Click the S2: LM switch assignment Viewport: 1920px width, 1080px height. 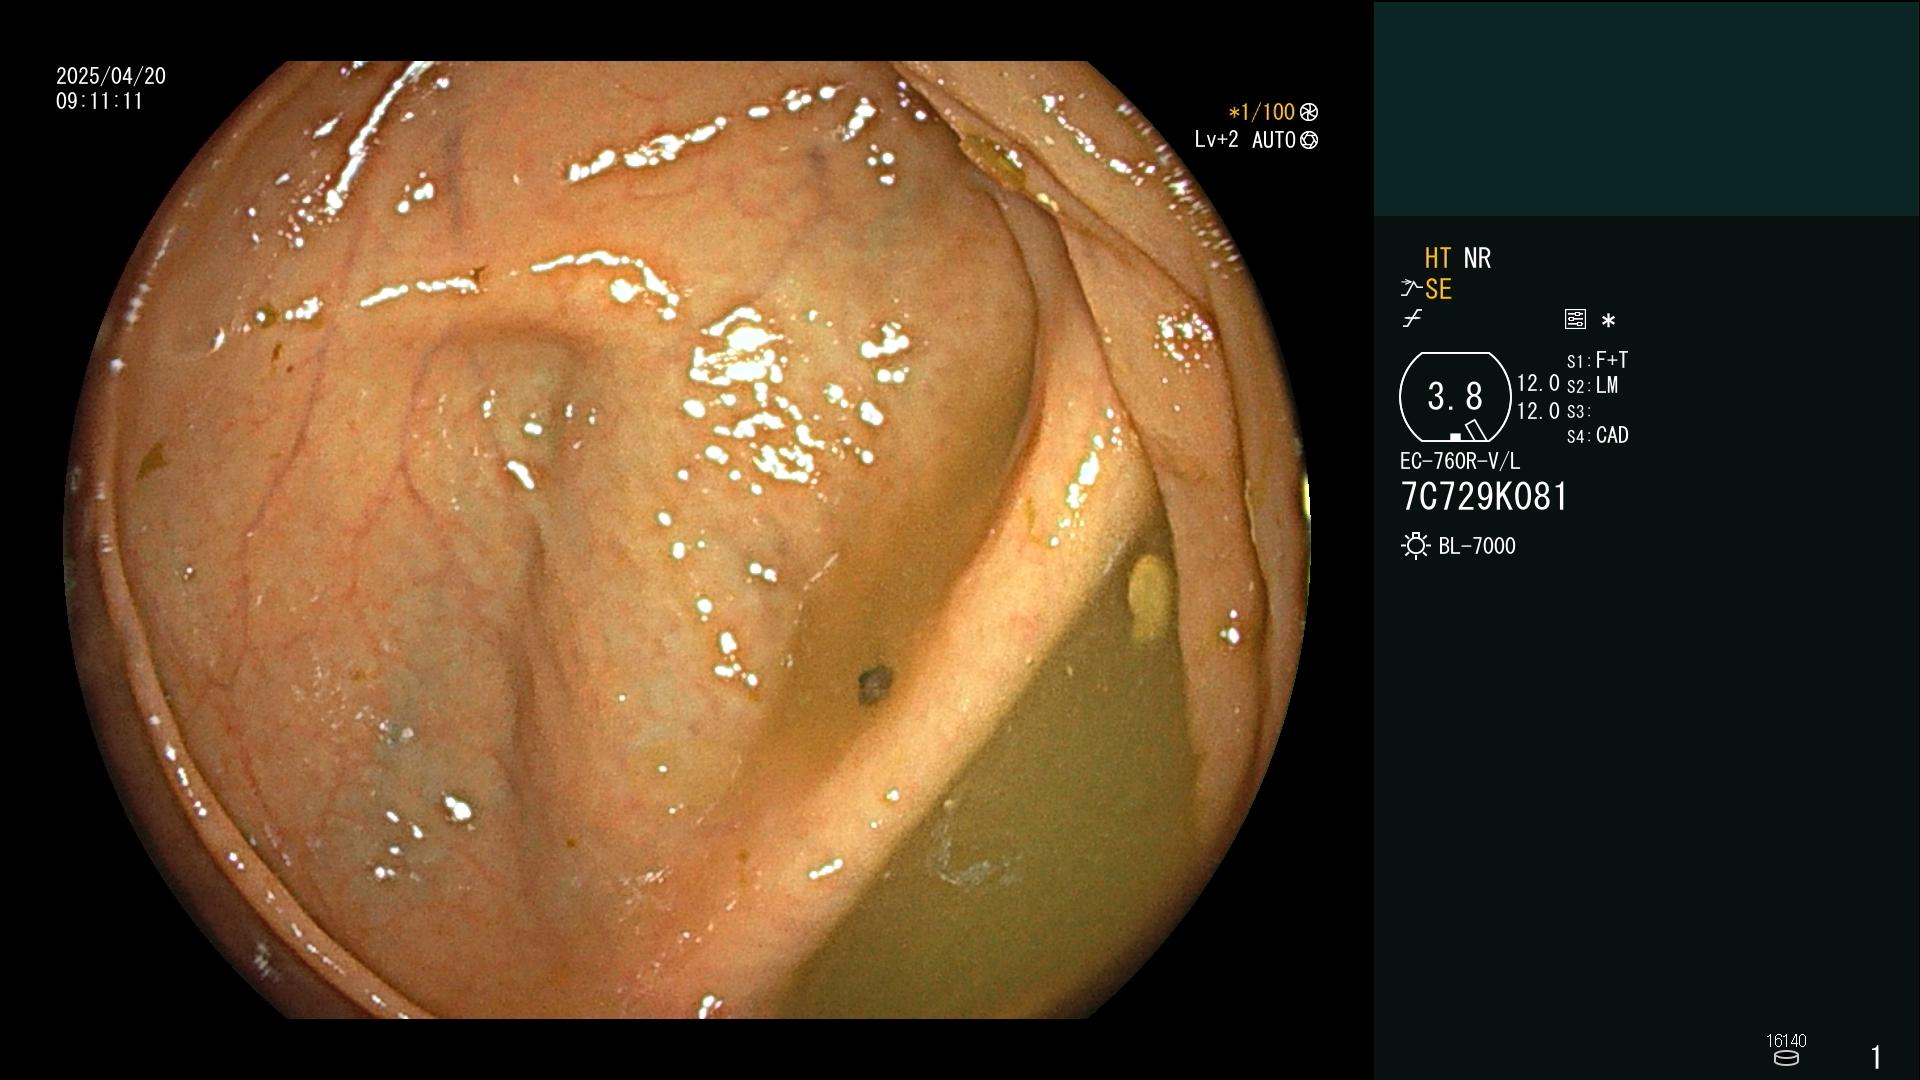1592,385
